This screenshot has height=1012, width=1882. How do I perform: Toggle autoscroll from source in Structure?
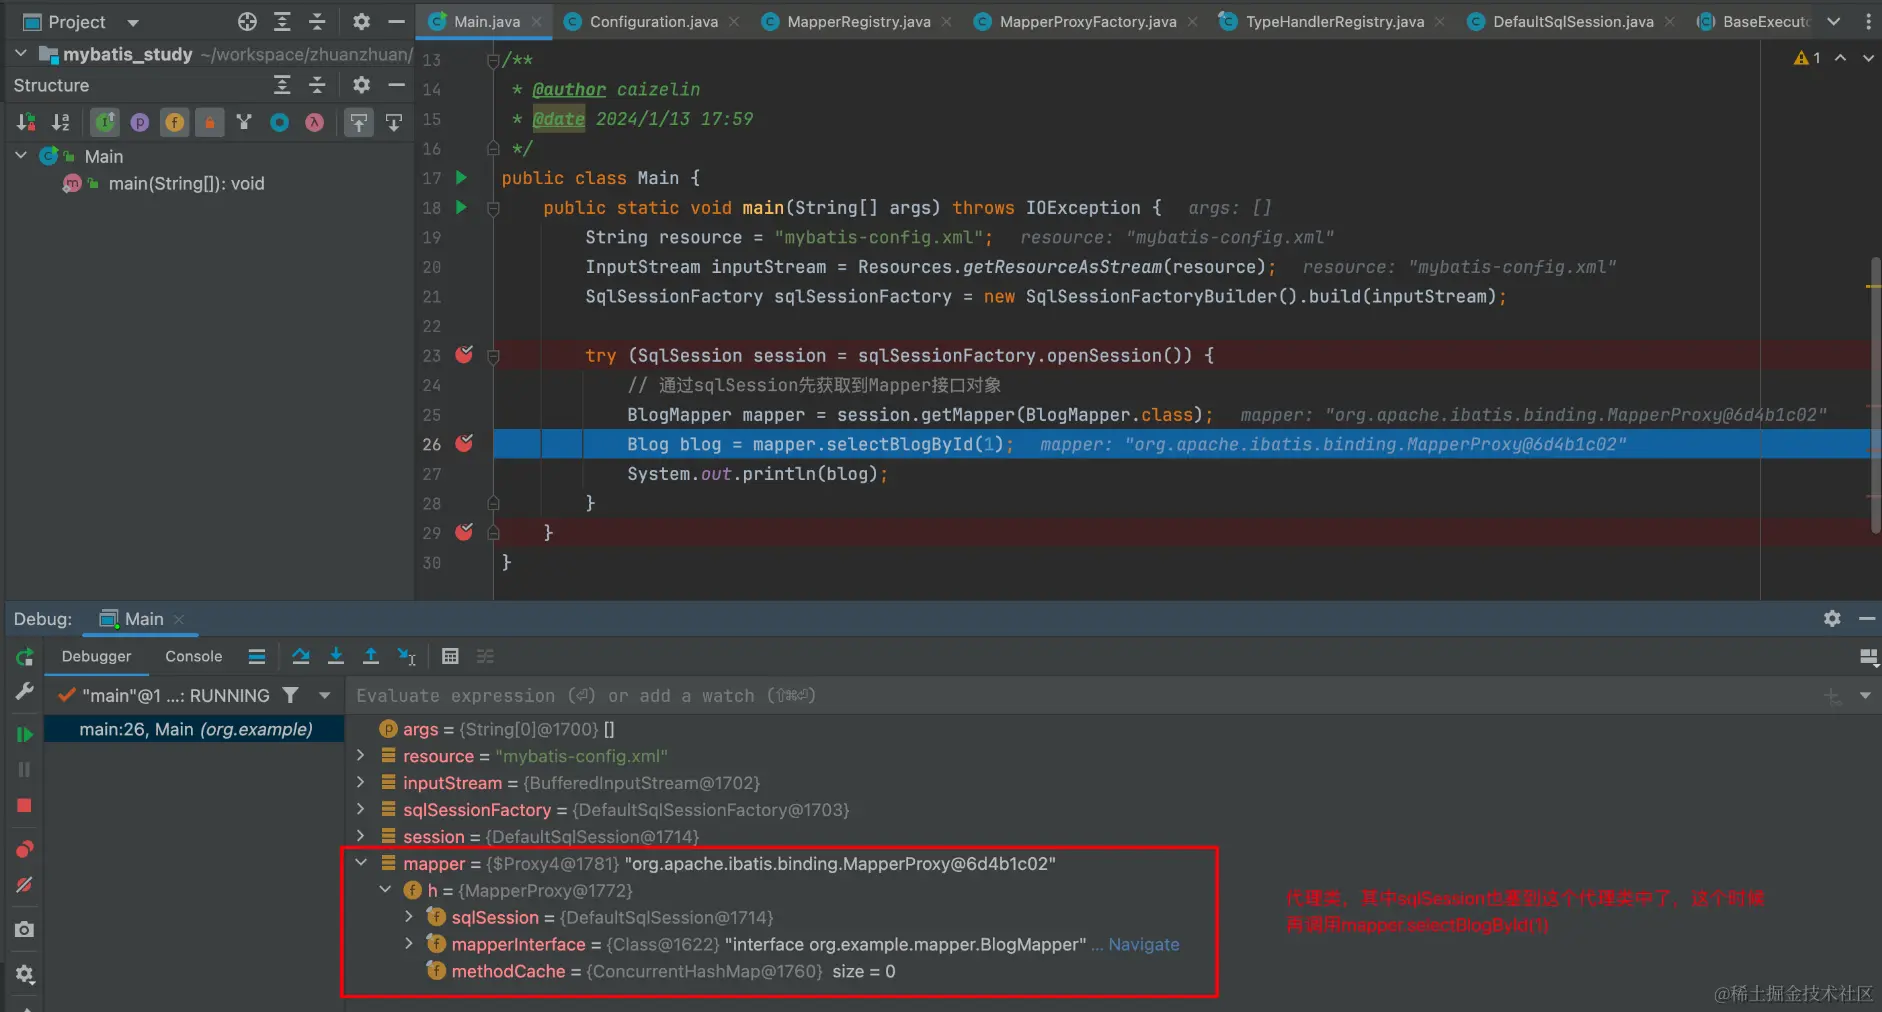click(394, 122)
